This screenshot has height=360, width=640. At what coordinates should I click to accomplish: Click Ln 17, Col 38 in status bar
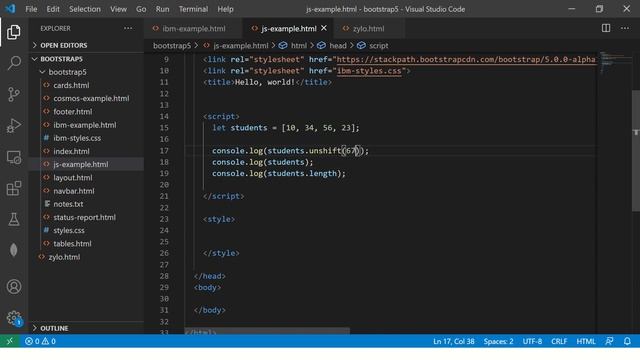[x=453, y=341]
